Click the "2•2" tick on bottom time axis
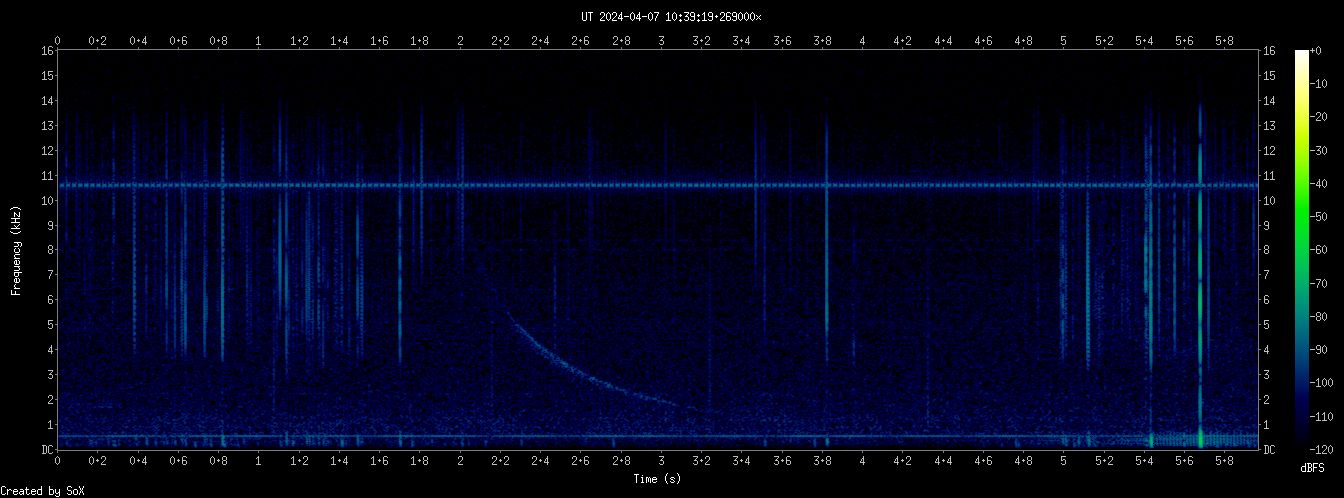This screenshot has height=498, width=1344. [500, 461]
